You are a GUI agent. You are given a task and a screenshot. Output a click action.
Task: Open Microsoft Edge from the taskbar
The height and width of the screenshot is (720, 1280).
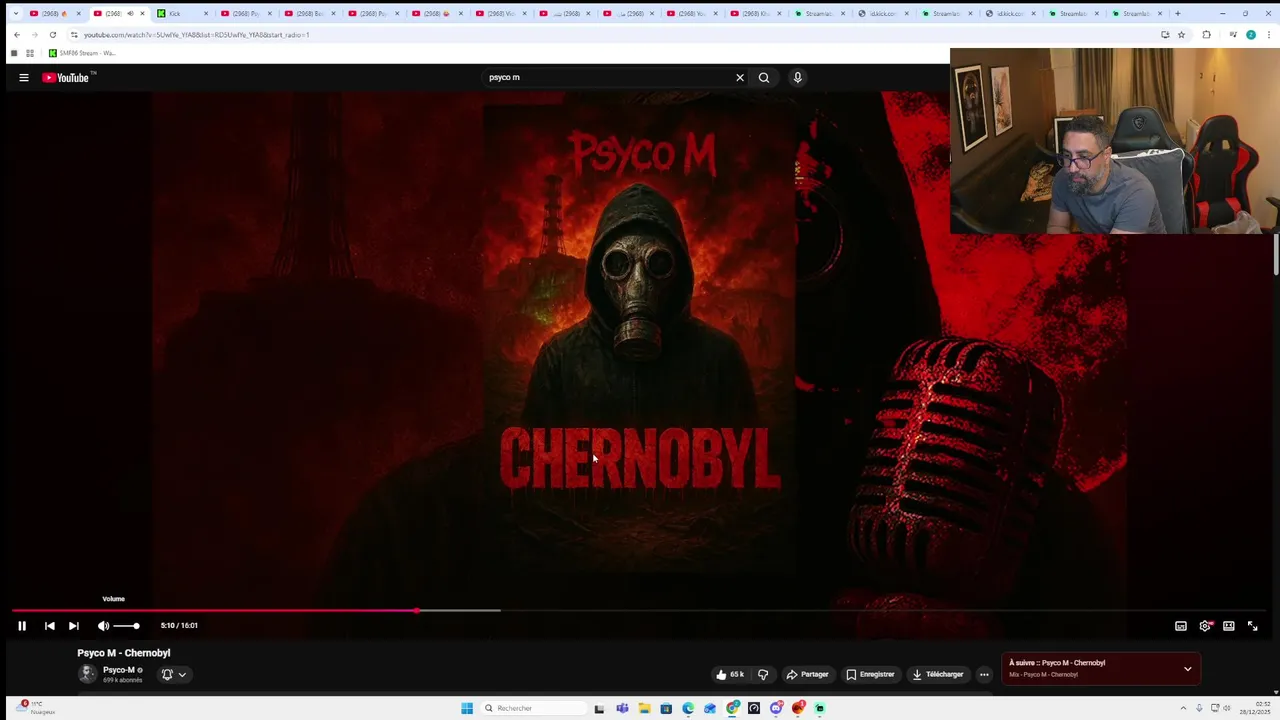tap(688, 708)
